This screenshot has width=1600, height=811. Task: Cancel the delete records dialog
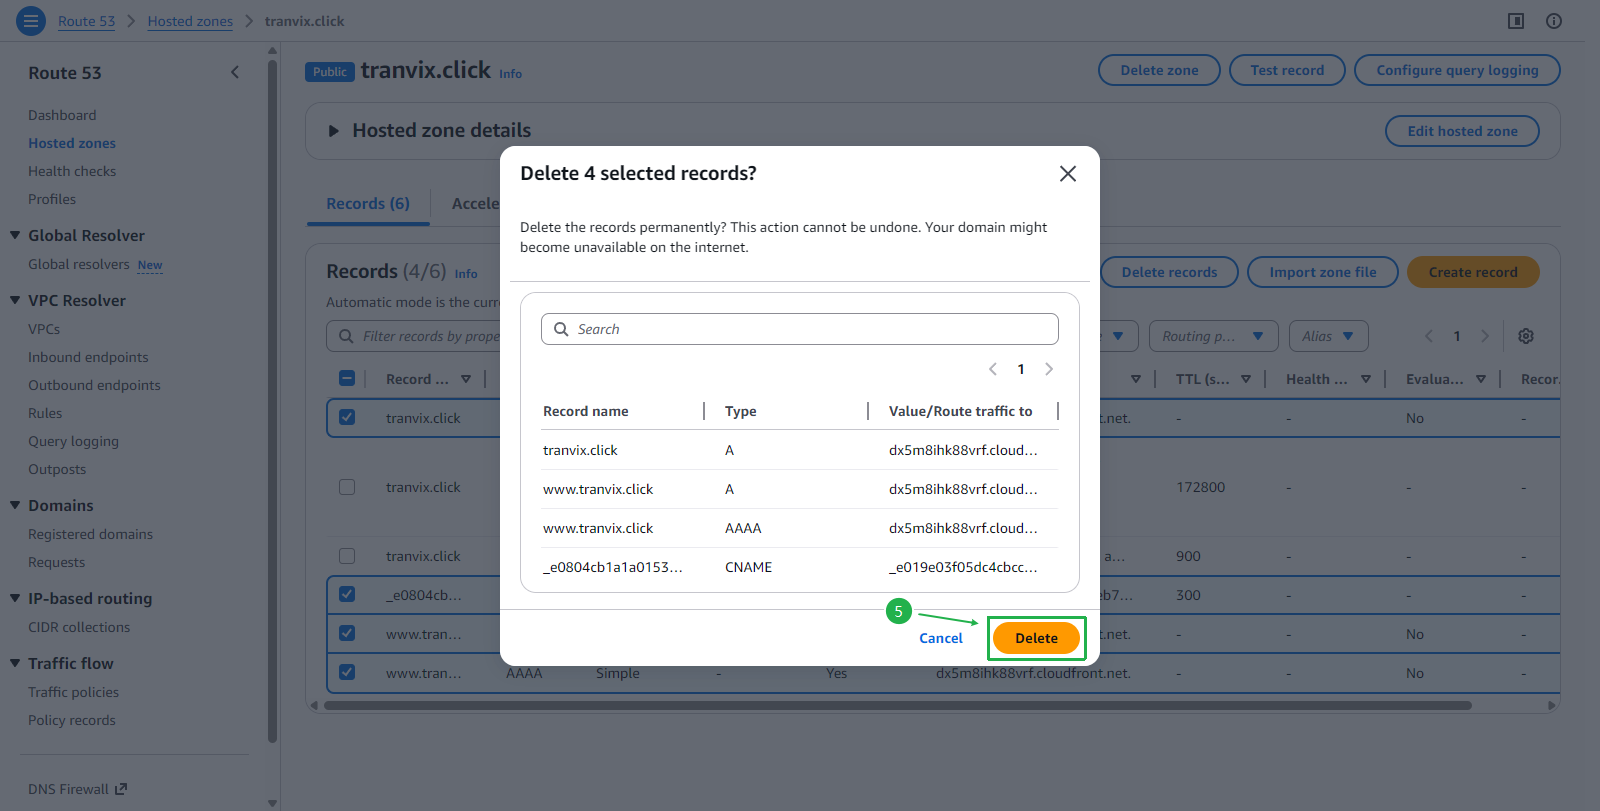941,638
